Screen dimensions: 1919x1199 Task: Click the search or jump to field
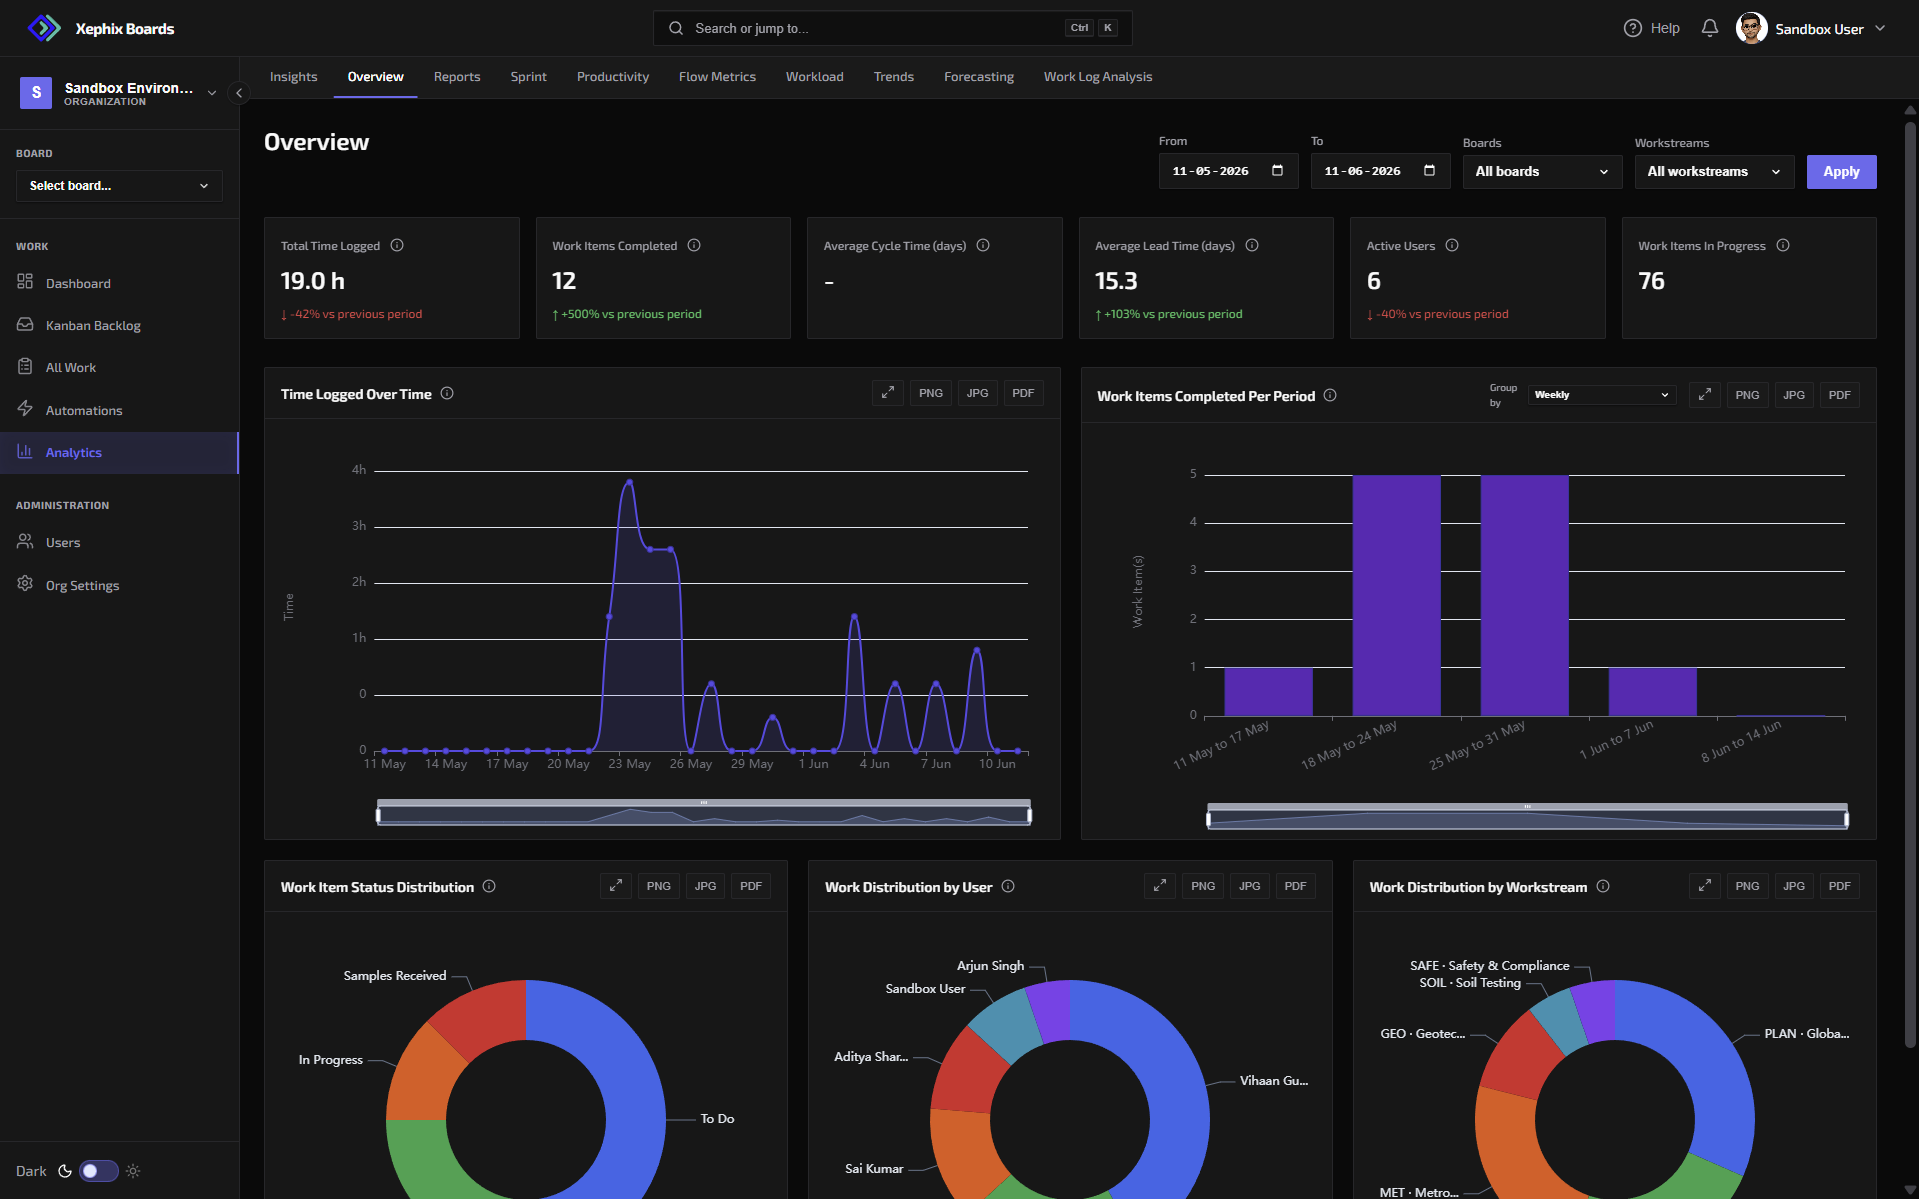[892, 28]
